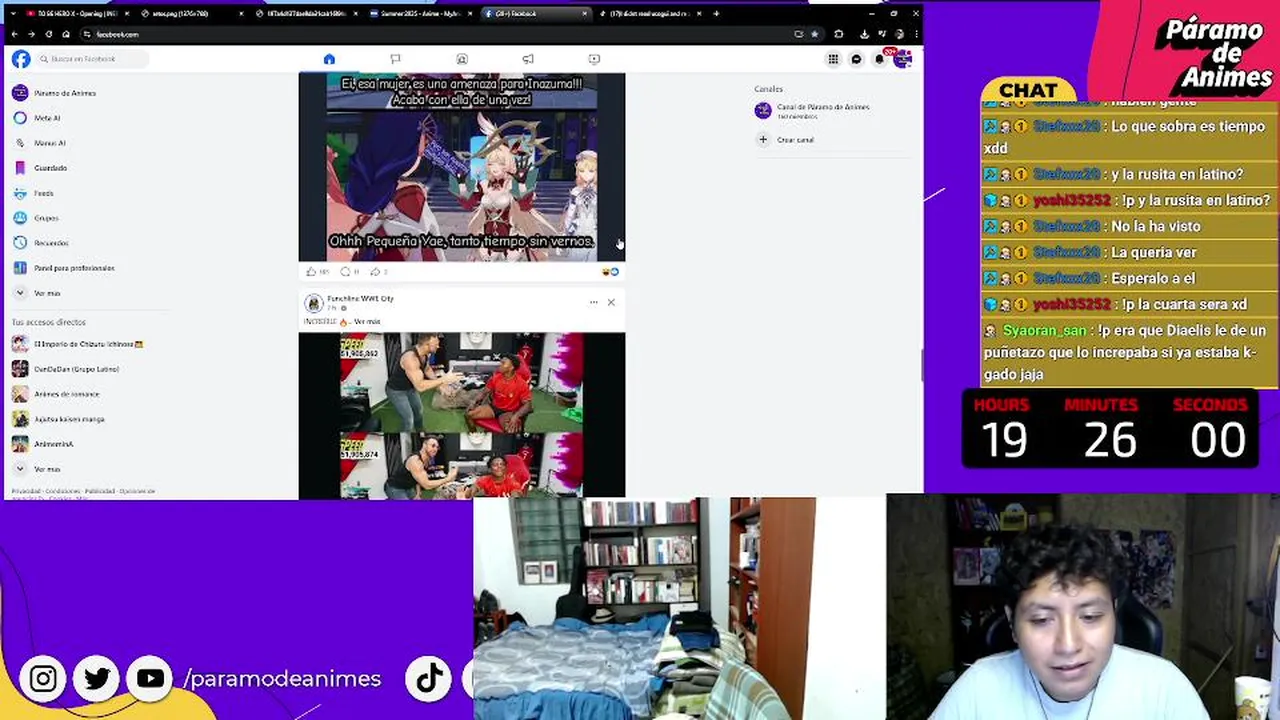
Task: Click the Buscar en Facebook search field
Action: pos(94,59)
